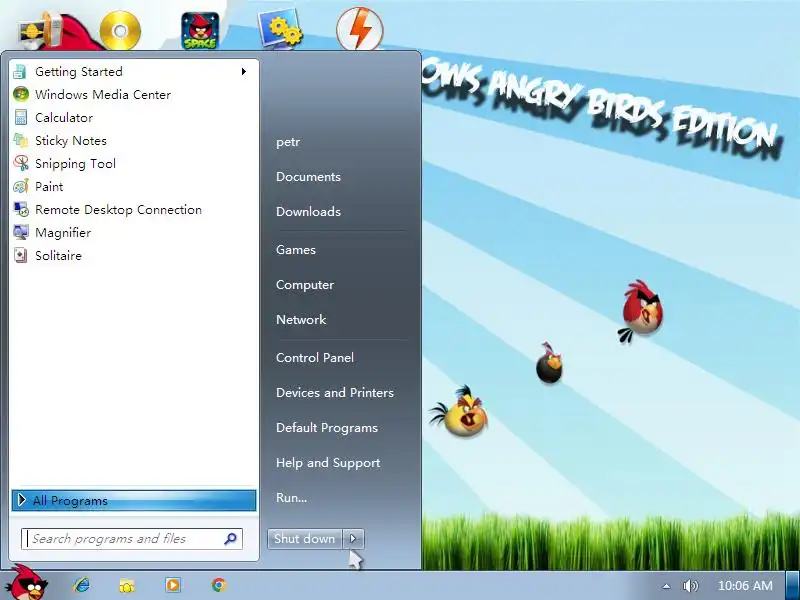
Task: Click the Angry Birds Start button
Action: click(x=27, y=583)
